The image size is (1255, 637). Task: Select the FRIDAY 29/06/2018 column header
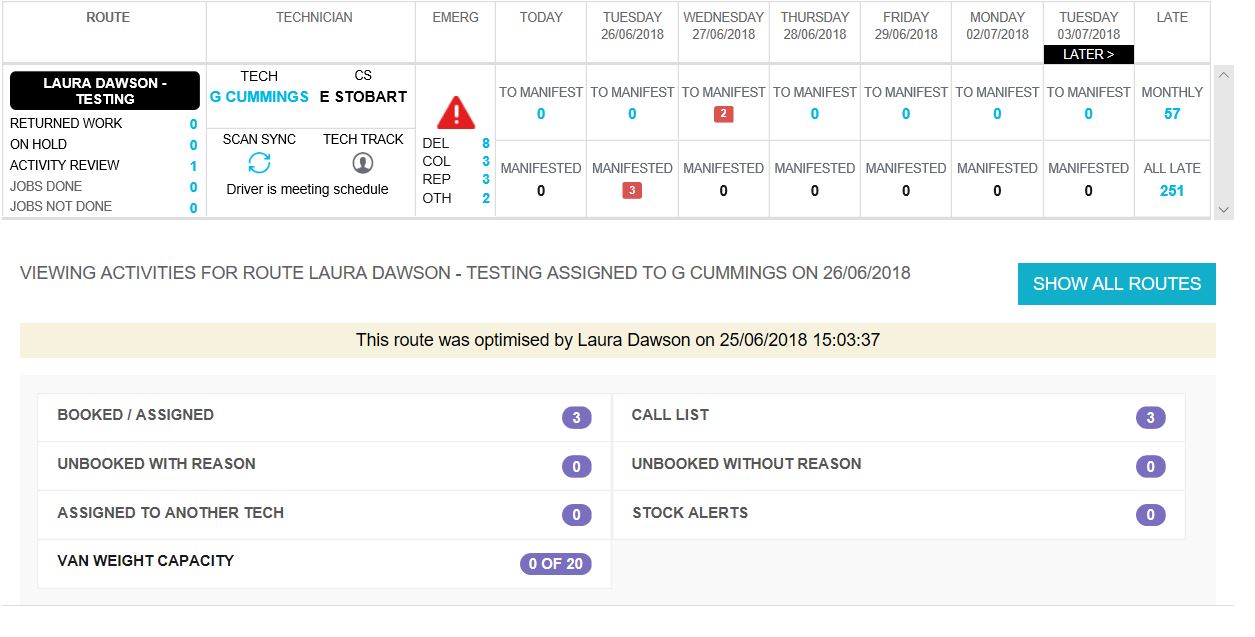(905, 25)
